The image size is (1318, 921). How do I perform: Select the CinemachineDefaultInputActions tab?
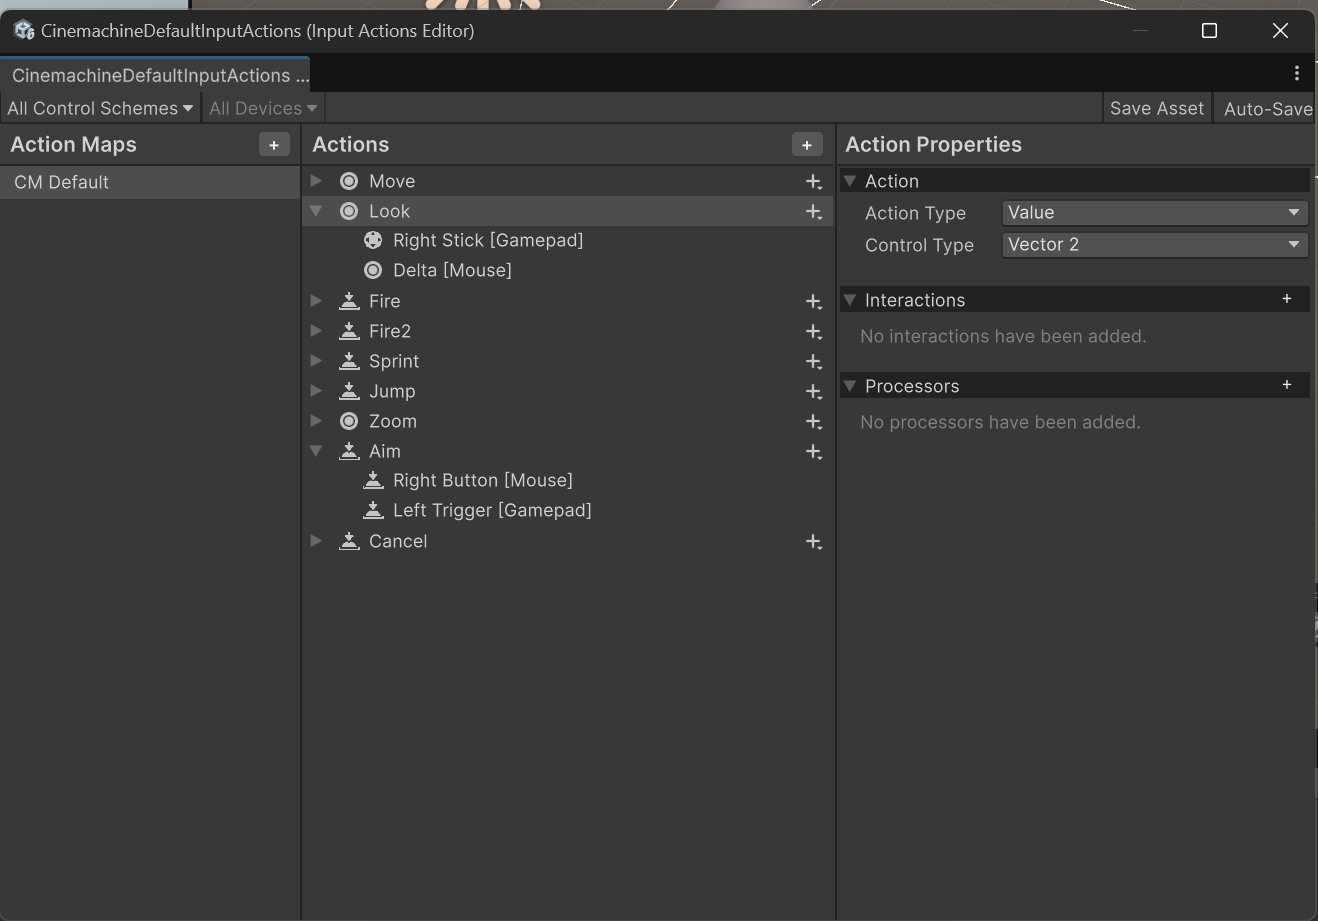coord(155,75)
